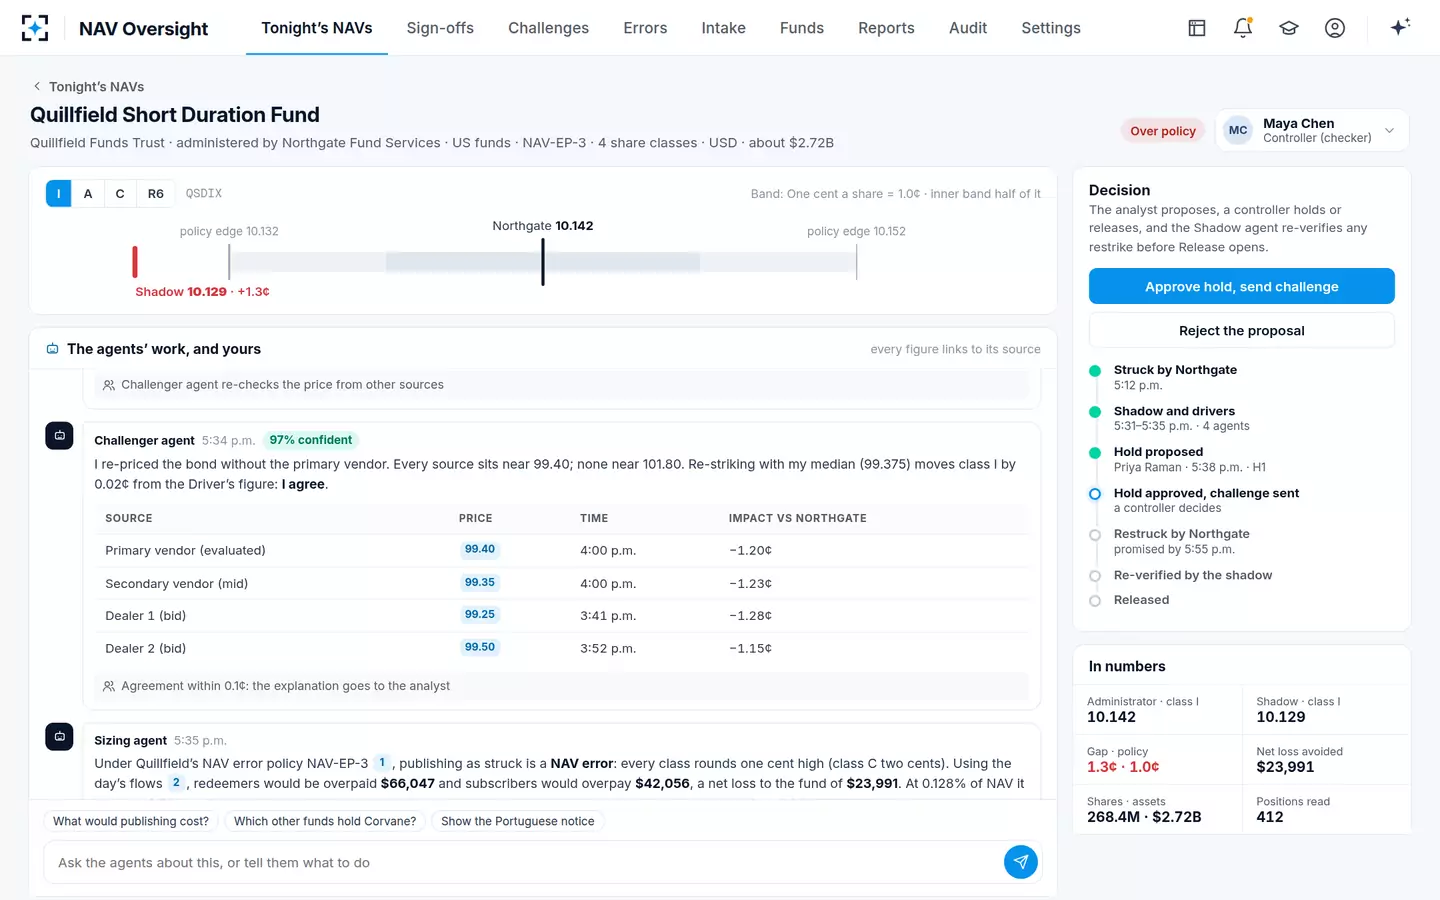Go to the Challenges tab
Viewport: 1440px width, 900px height.
click(548, 28)
